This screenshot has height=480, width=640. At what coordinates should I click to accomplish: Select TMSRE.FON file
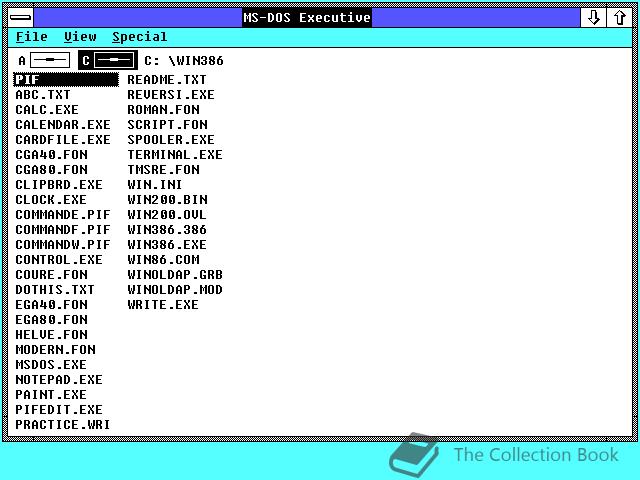pos(163,170)
